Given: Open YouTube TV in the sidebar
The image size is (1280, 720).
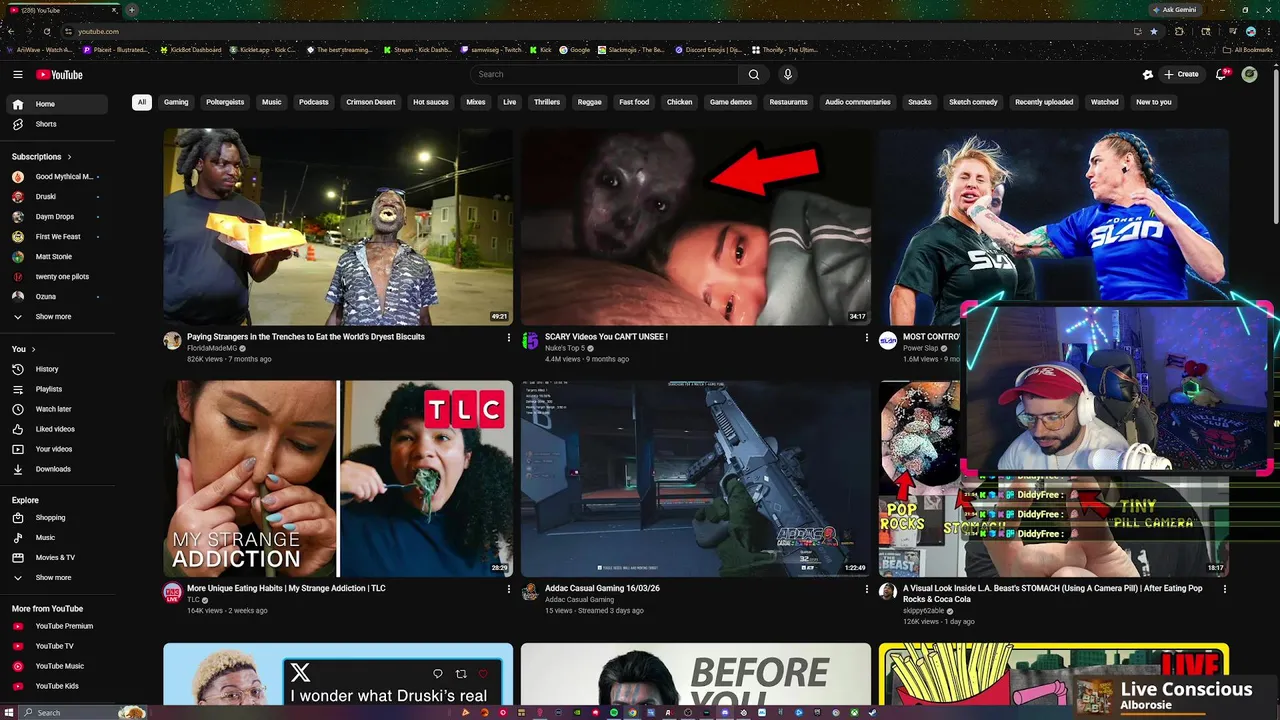Looking at the screenshot, I should (56, 646).
